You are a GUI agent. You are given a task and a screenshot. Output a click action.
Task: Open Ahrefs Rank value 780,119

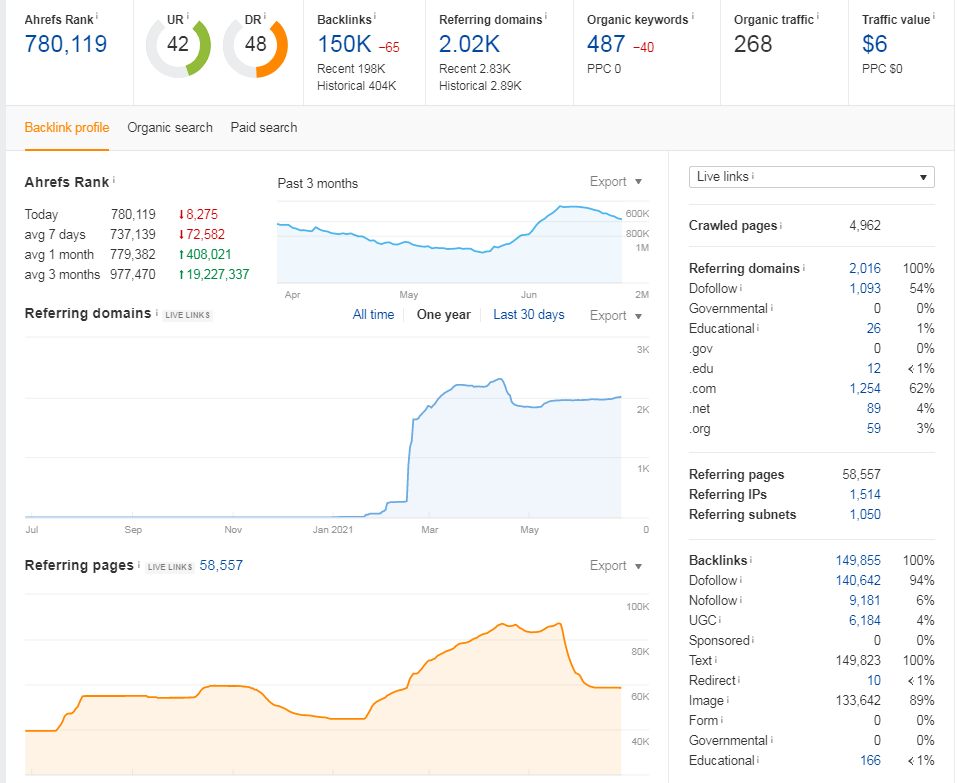tap(66, 44)
